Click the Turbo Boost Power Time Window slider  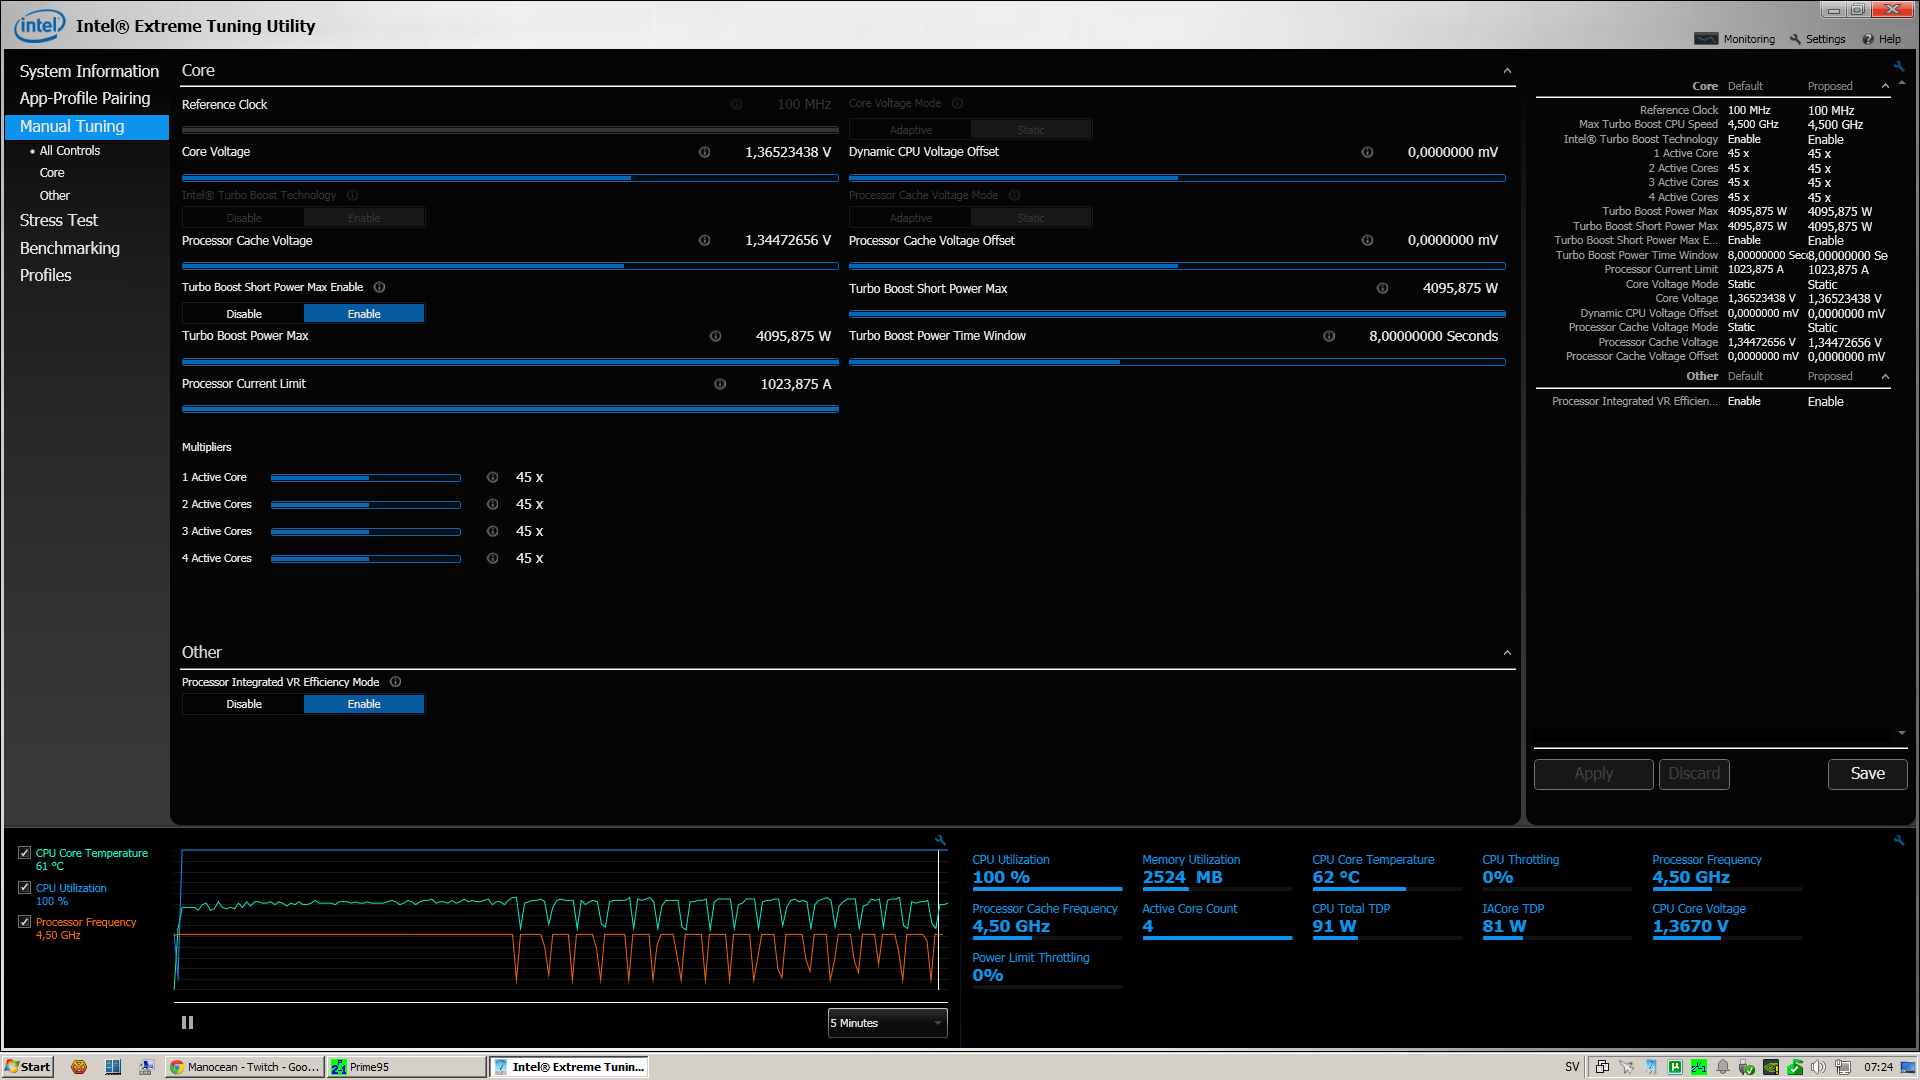(x=1177, y=362)
